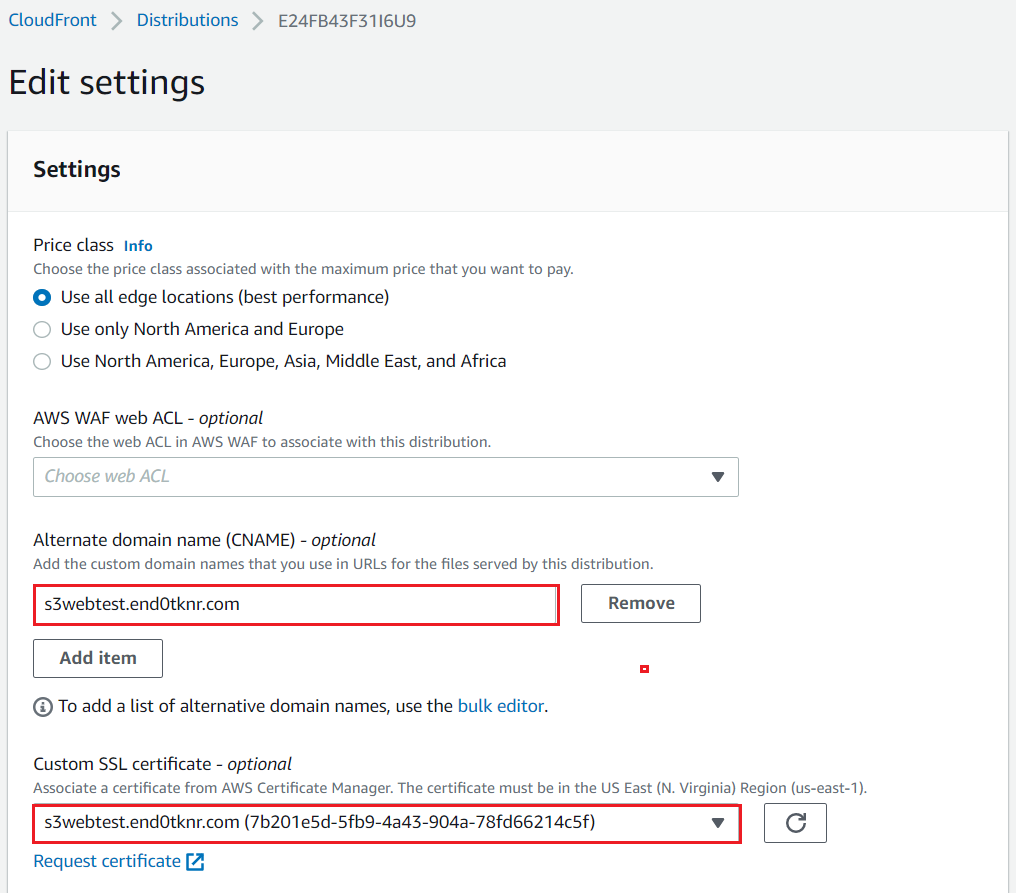Click the dropdown arrow on web ACL selector
Image resolution: width=1016 pixels, height=893 pixels.
(717, 477)
